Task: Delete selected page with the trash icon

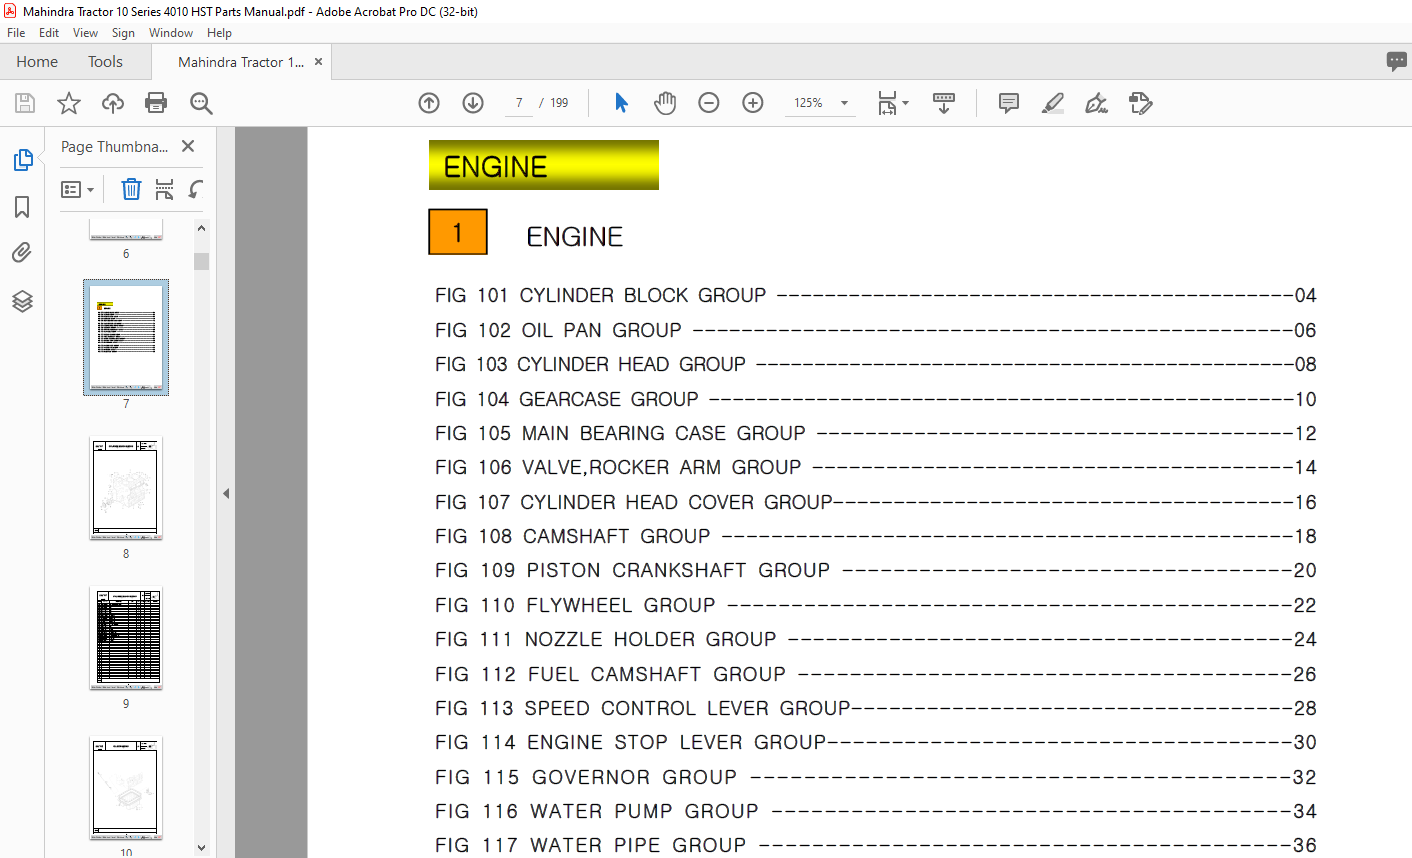Action: pyautogui.click(x=131, y=189)
